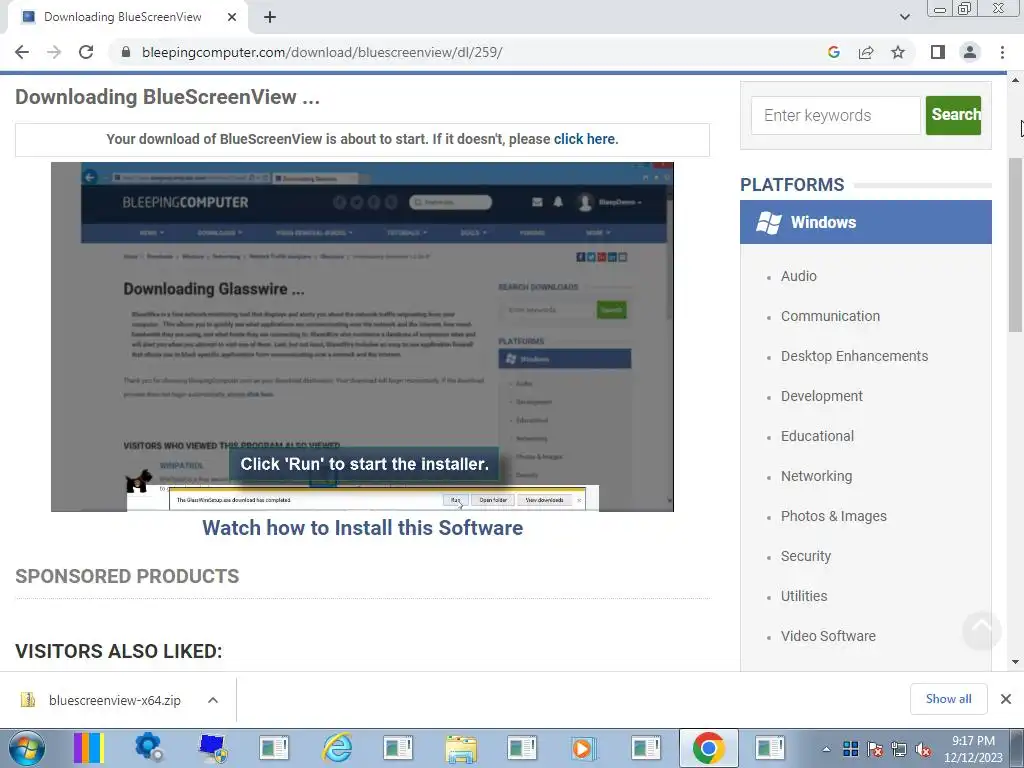Viewport: 1024px width, 768px height.
Task: Click the page scrollbar up arrow
Action: (1016, 80)
